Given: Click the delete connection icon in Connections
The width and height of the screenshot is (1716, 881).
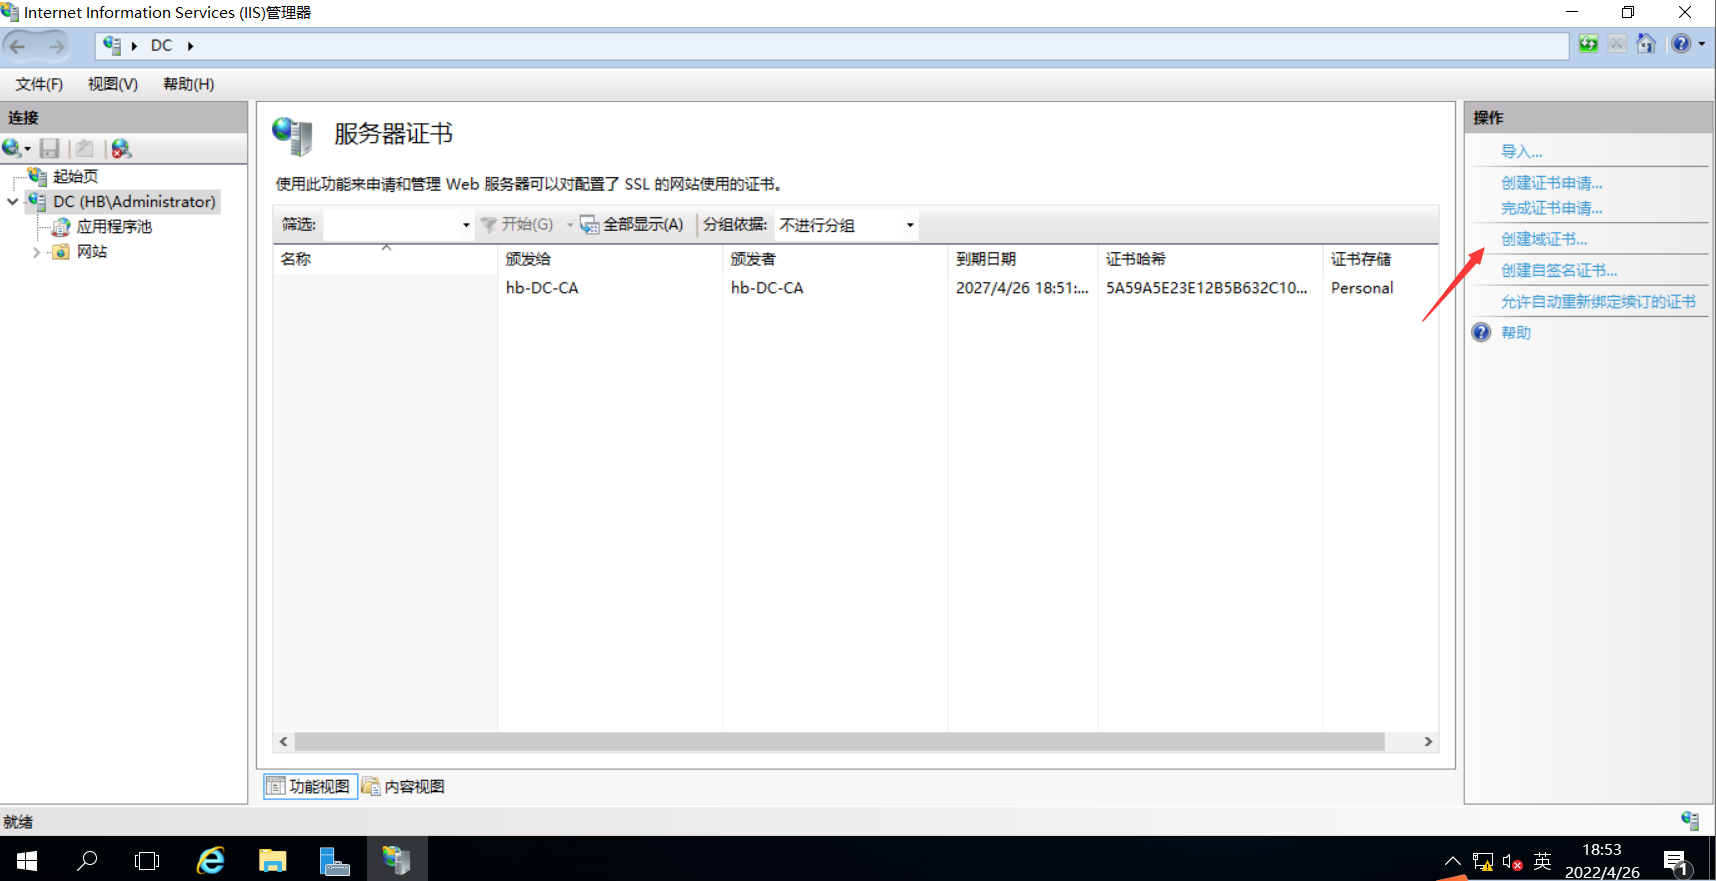Looking at the screenshot, I should (x=121, y=149).
